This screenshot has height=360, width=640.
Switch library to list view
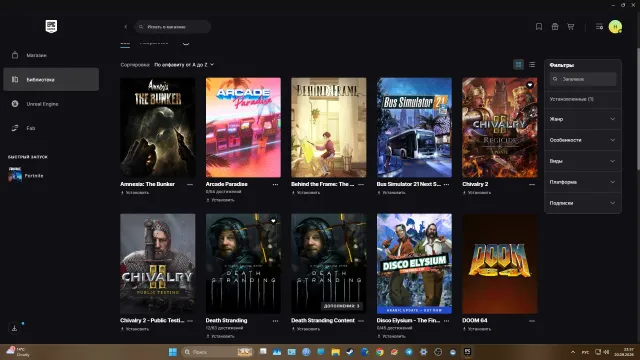[x=532, y=64]
